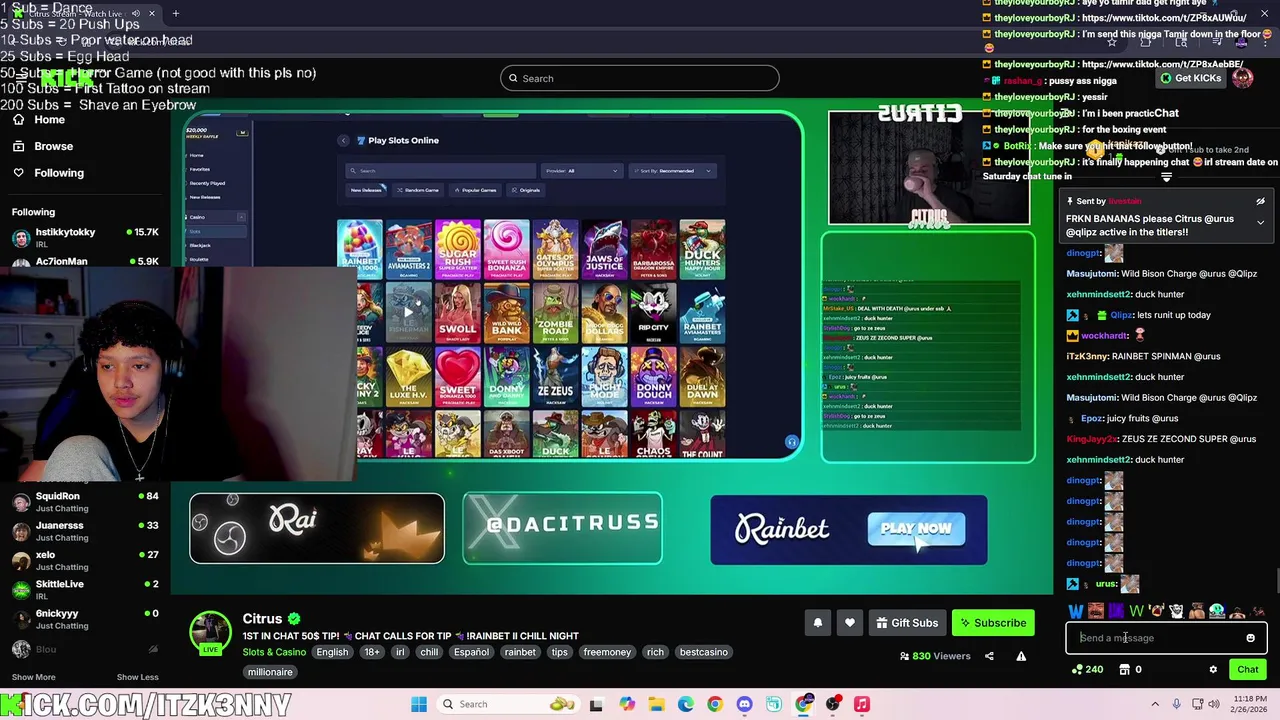The height and width of the screenshot is (720, 1280).
Task: Open the Rai sponsor banner
Action: point(317,529)
